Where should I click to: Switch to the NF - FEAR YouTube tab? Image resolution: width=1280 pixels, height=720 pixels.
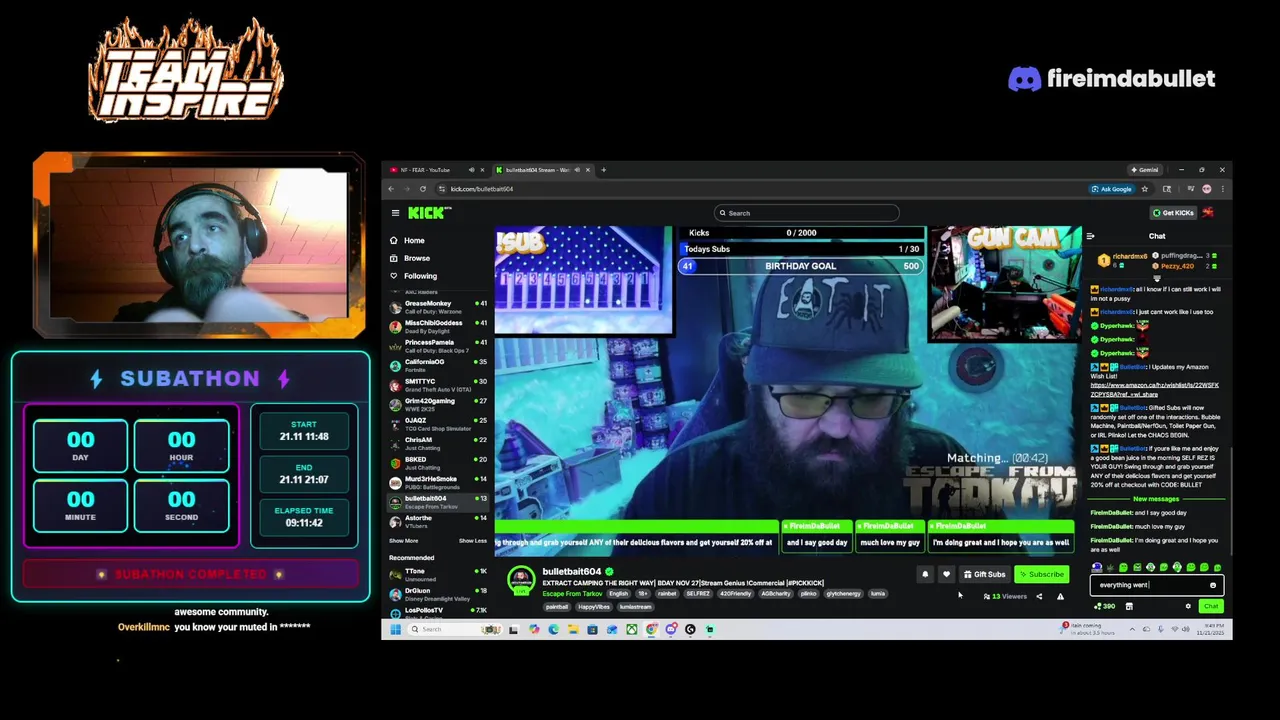coord(435,170)
